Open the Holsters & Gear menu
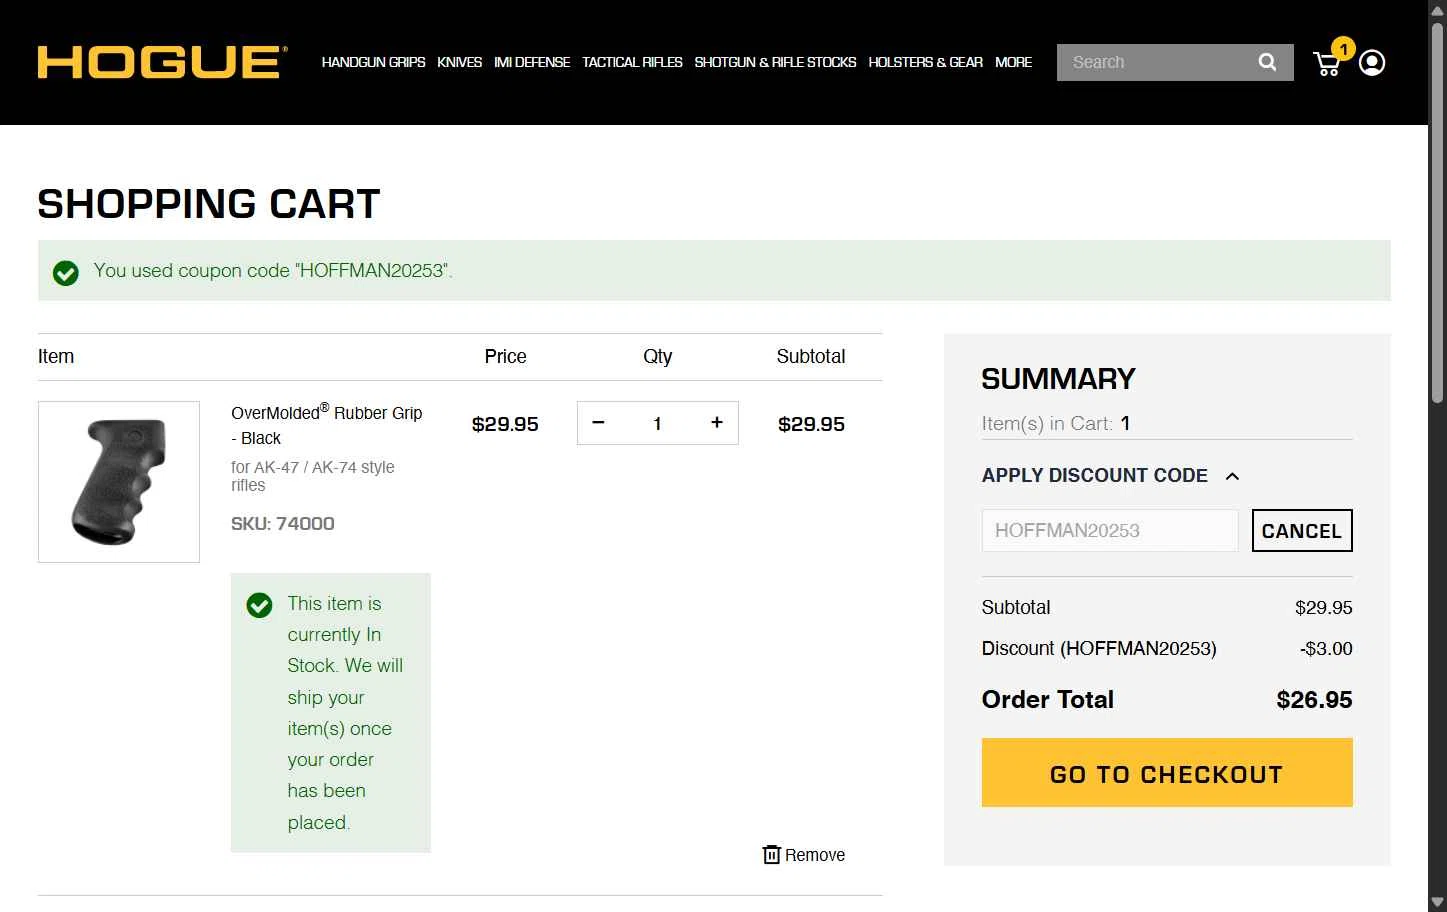The width and height of the screenshot is (1447, 912). 925,62
